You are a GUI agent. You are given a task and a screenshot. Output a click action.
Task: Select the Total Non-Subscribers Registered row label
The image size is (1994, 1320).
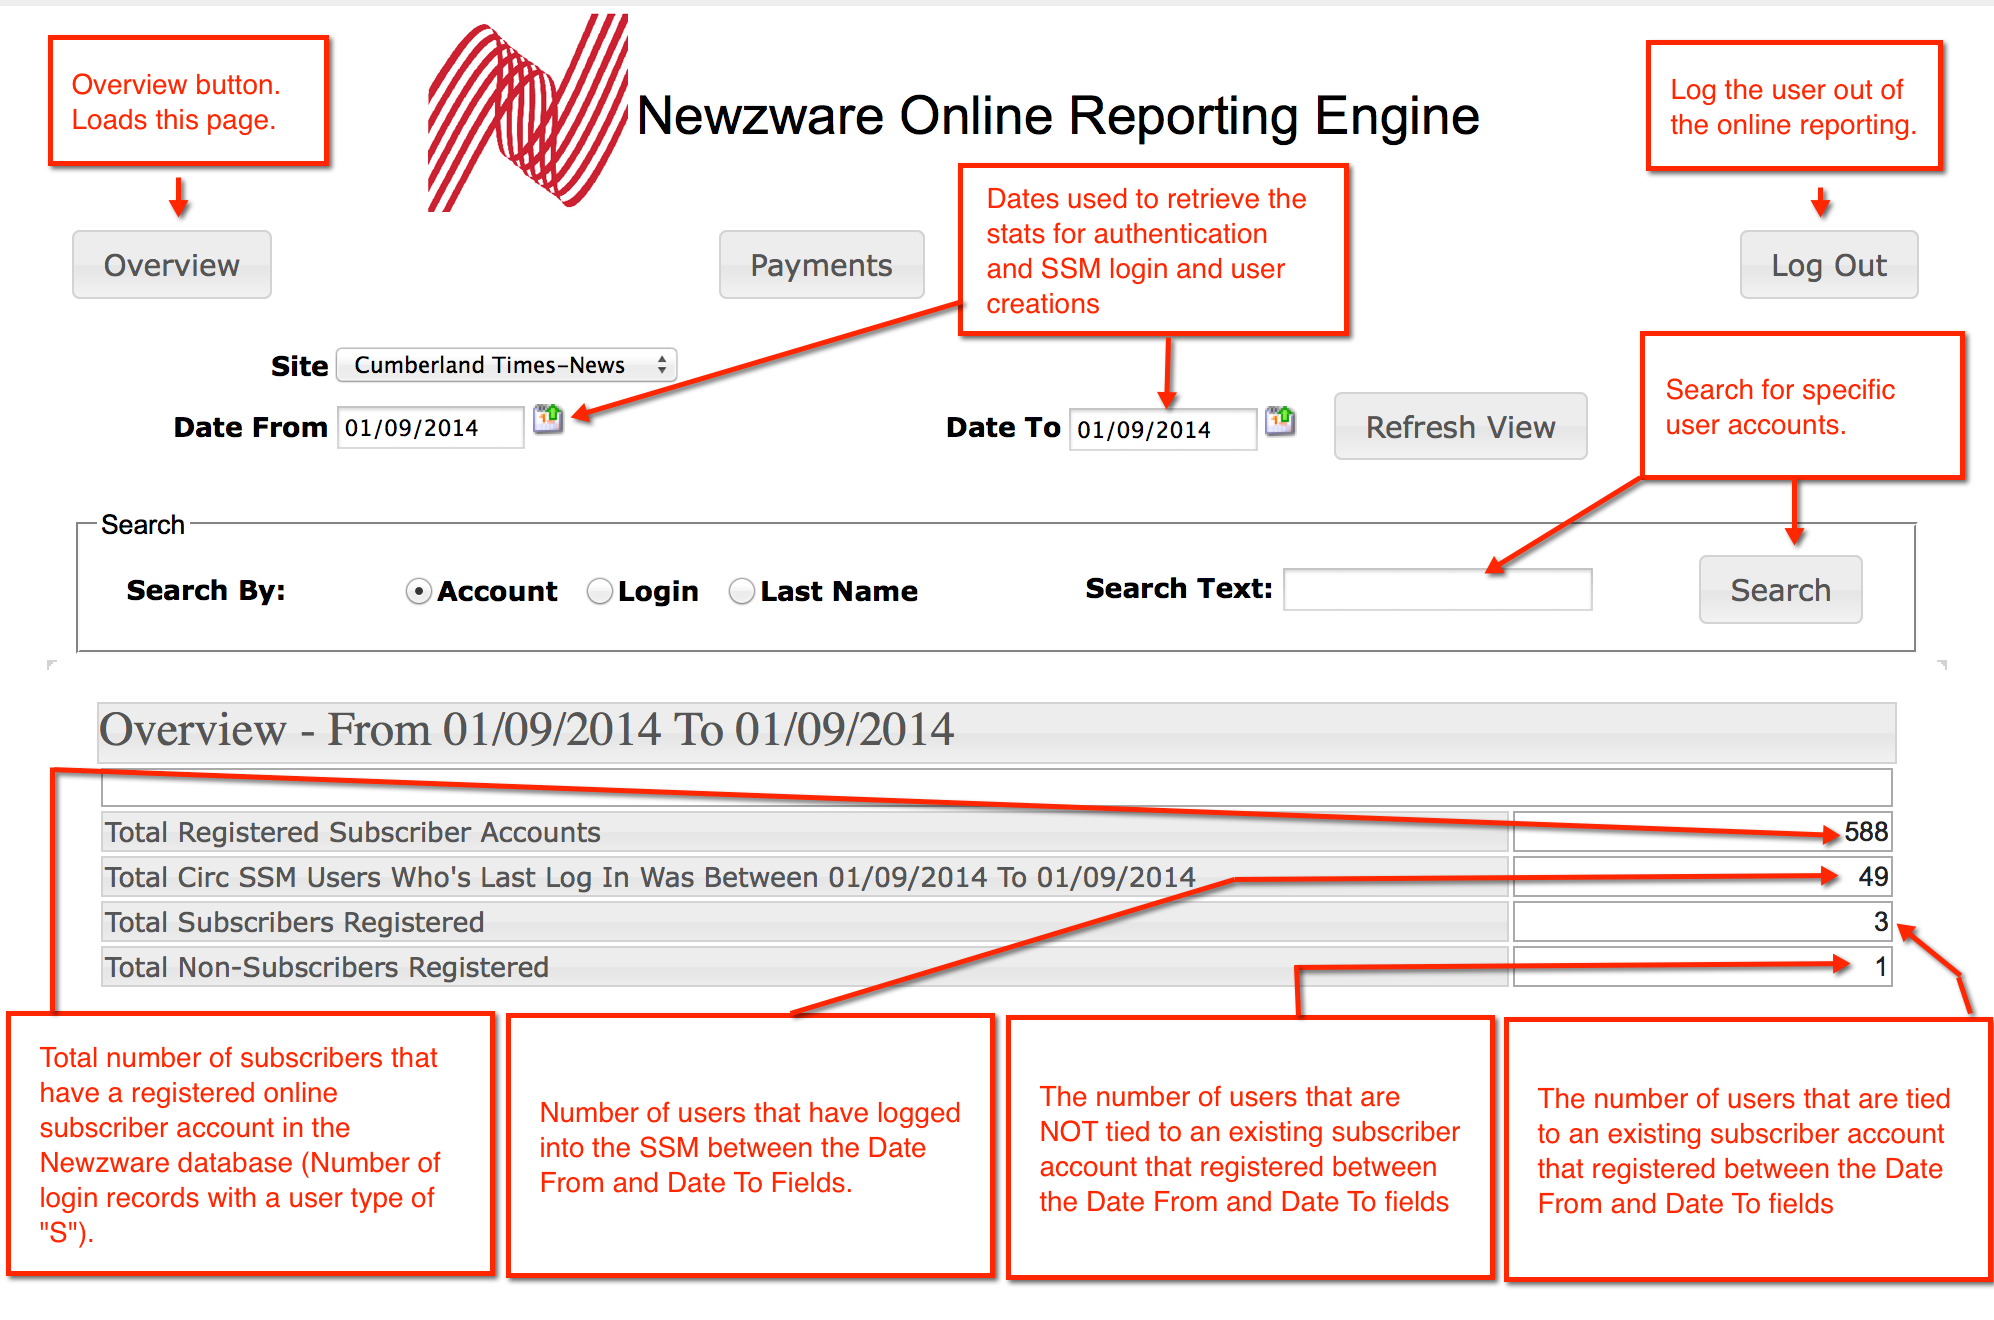click(327, 967)
